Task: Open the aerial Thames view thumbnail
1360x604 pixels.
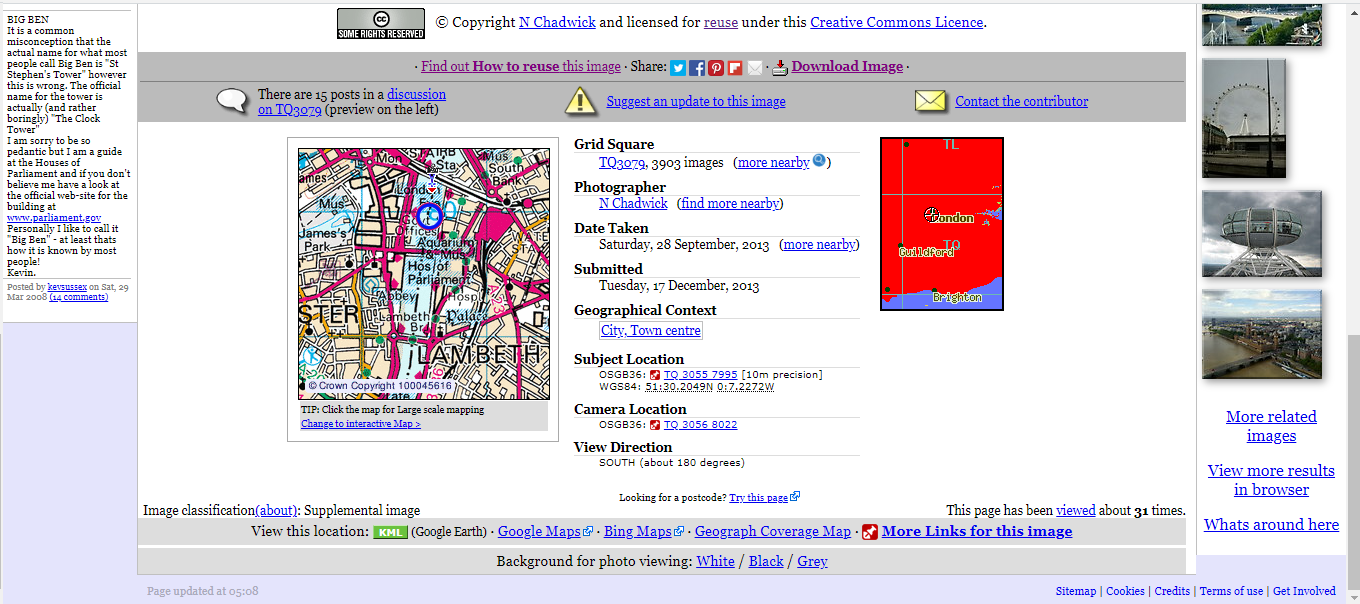Action: click(1262, 334)
